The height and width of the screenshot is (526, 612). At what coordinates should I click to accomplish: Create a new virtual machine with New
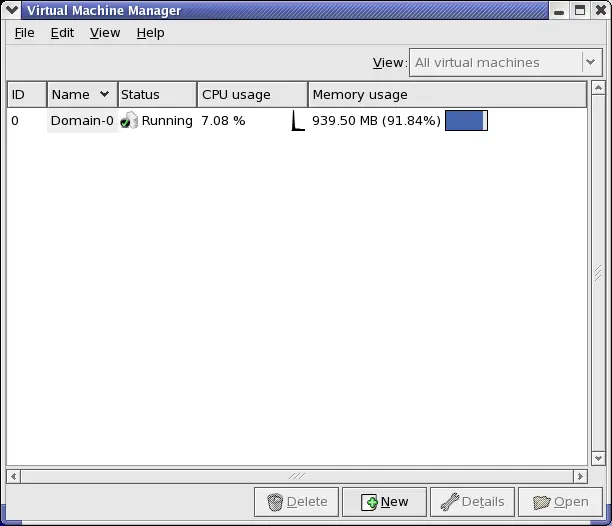click(384, 502)
